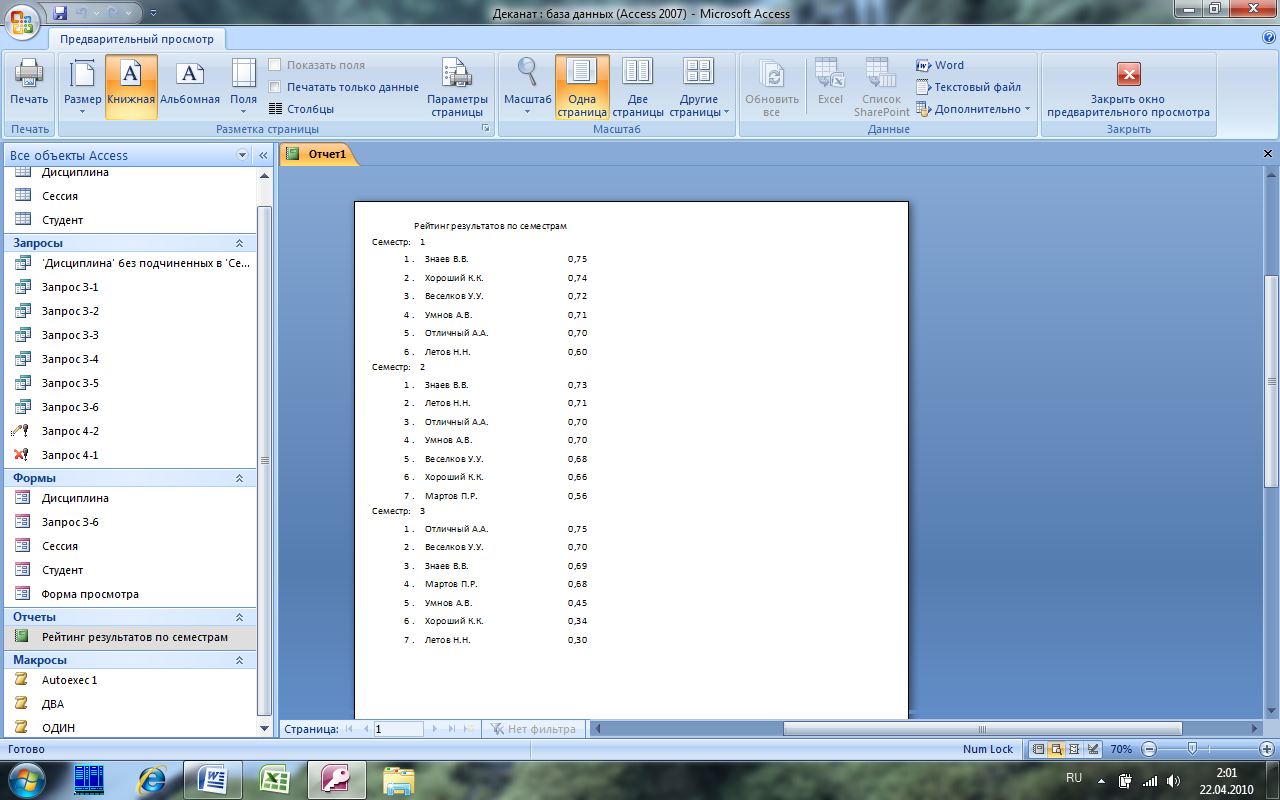Image resolution: width=1280 pixels, height=800 pixels.
Task: Collapse the Отчеты group
Action: click(x=239, y=617)
